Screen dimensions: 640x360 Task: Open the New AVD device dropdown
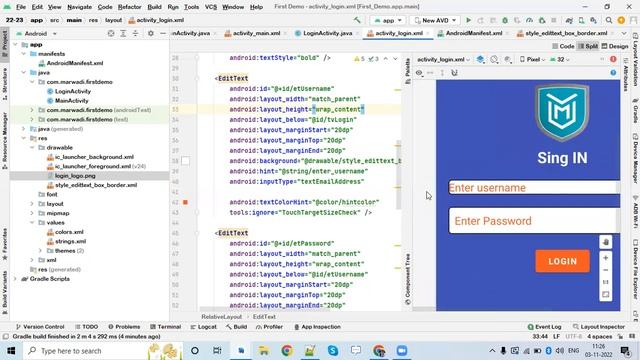435,20
